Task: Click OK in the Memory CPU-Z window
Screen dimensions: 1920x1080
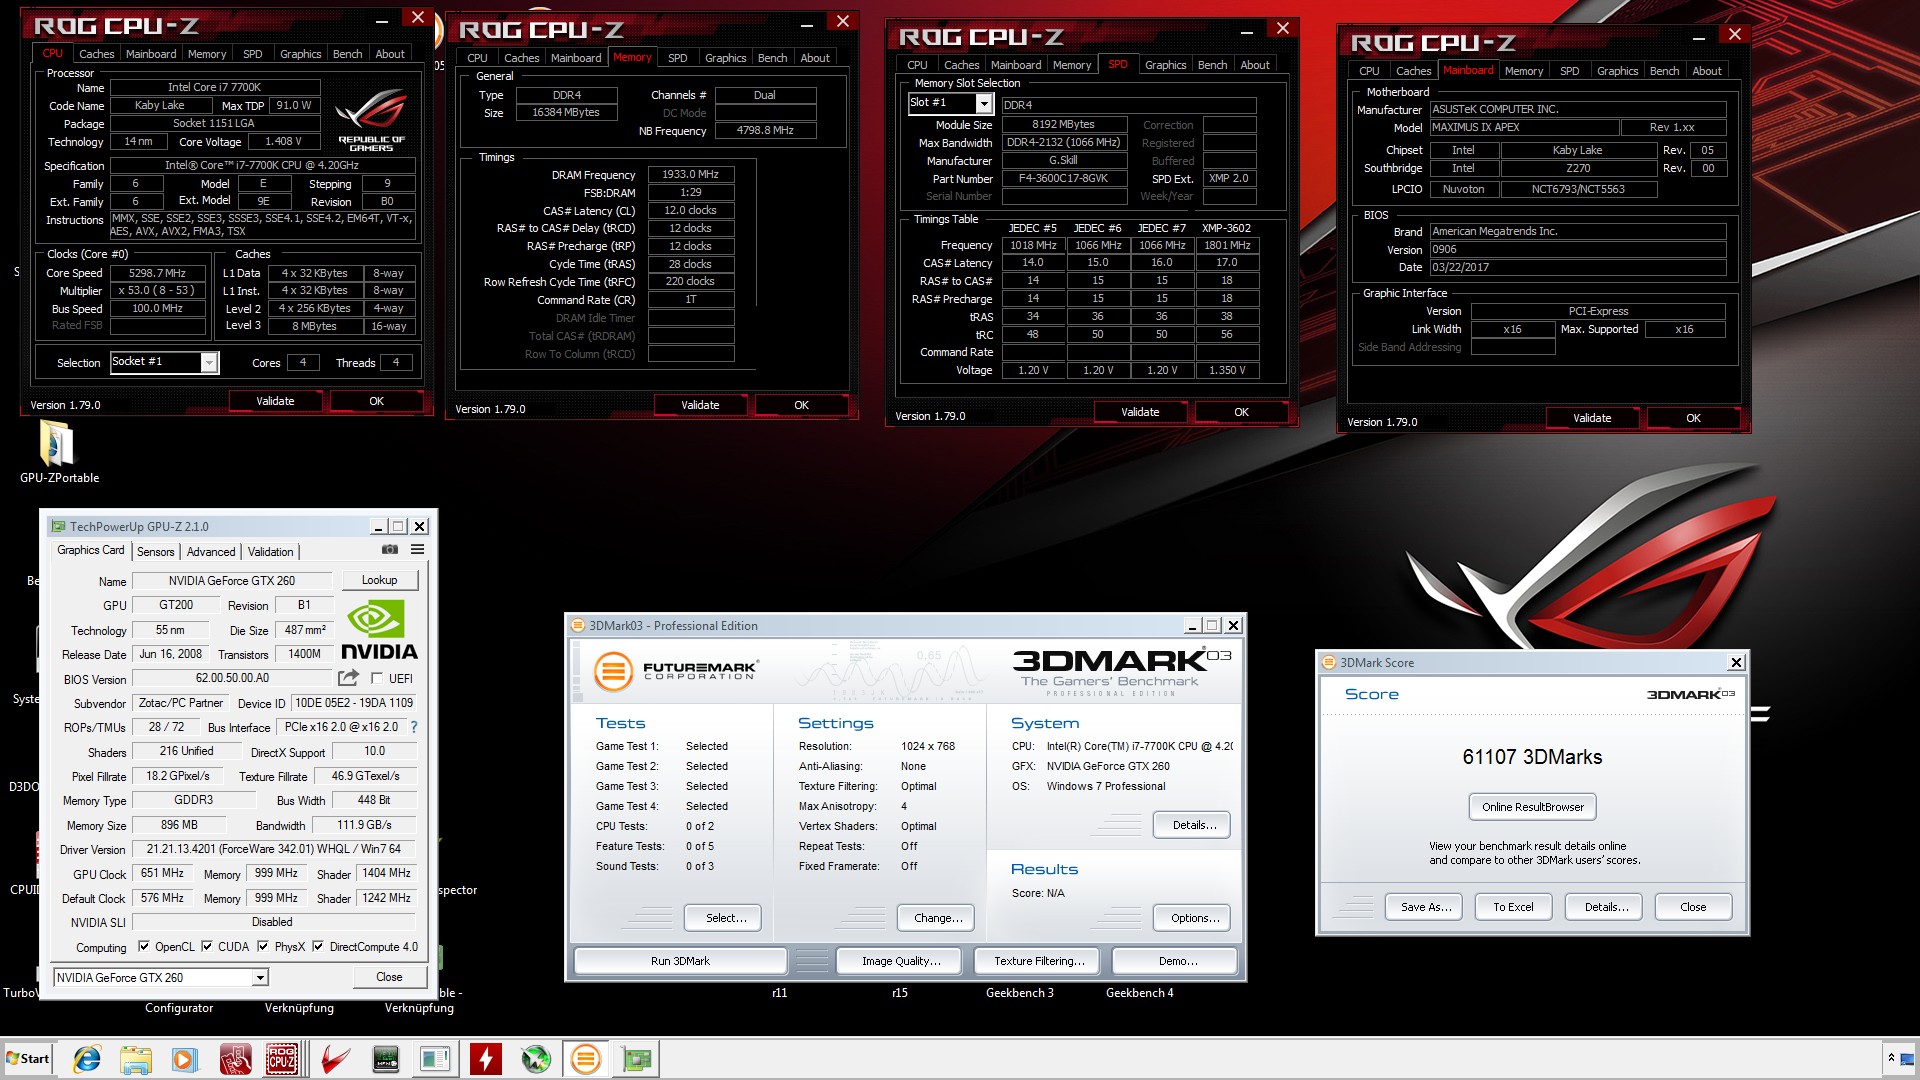Action: tap(801, 405)
